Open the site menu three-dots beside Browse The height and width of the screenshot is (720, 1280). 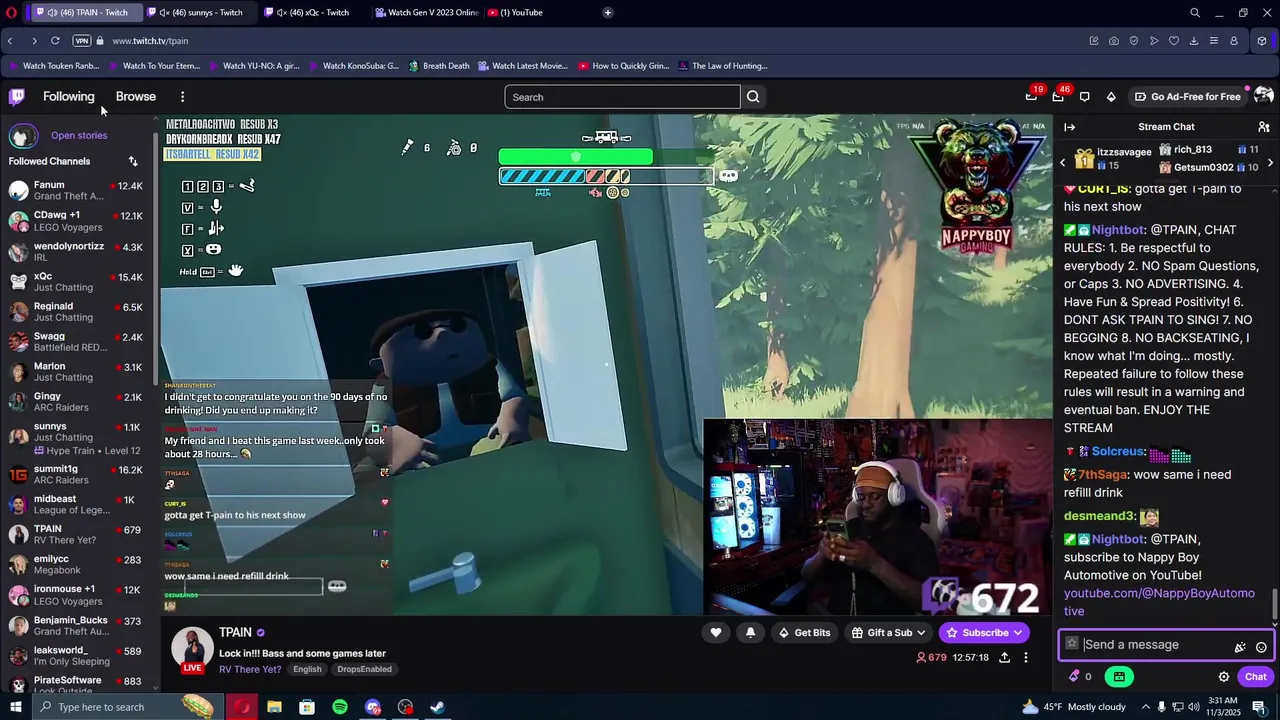pos(182,97)
